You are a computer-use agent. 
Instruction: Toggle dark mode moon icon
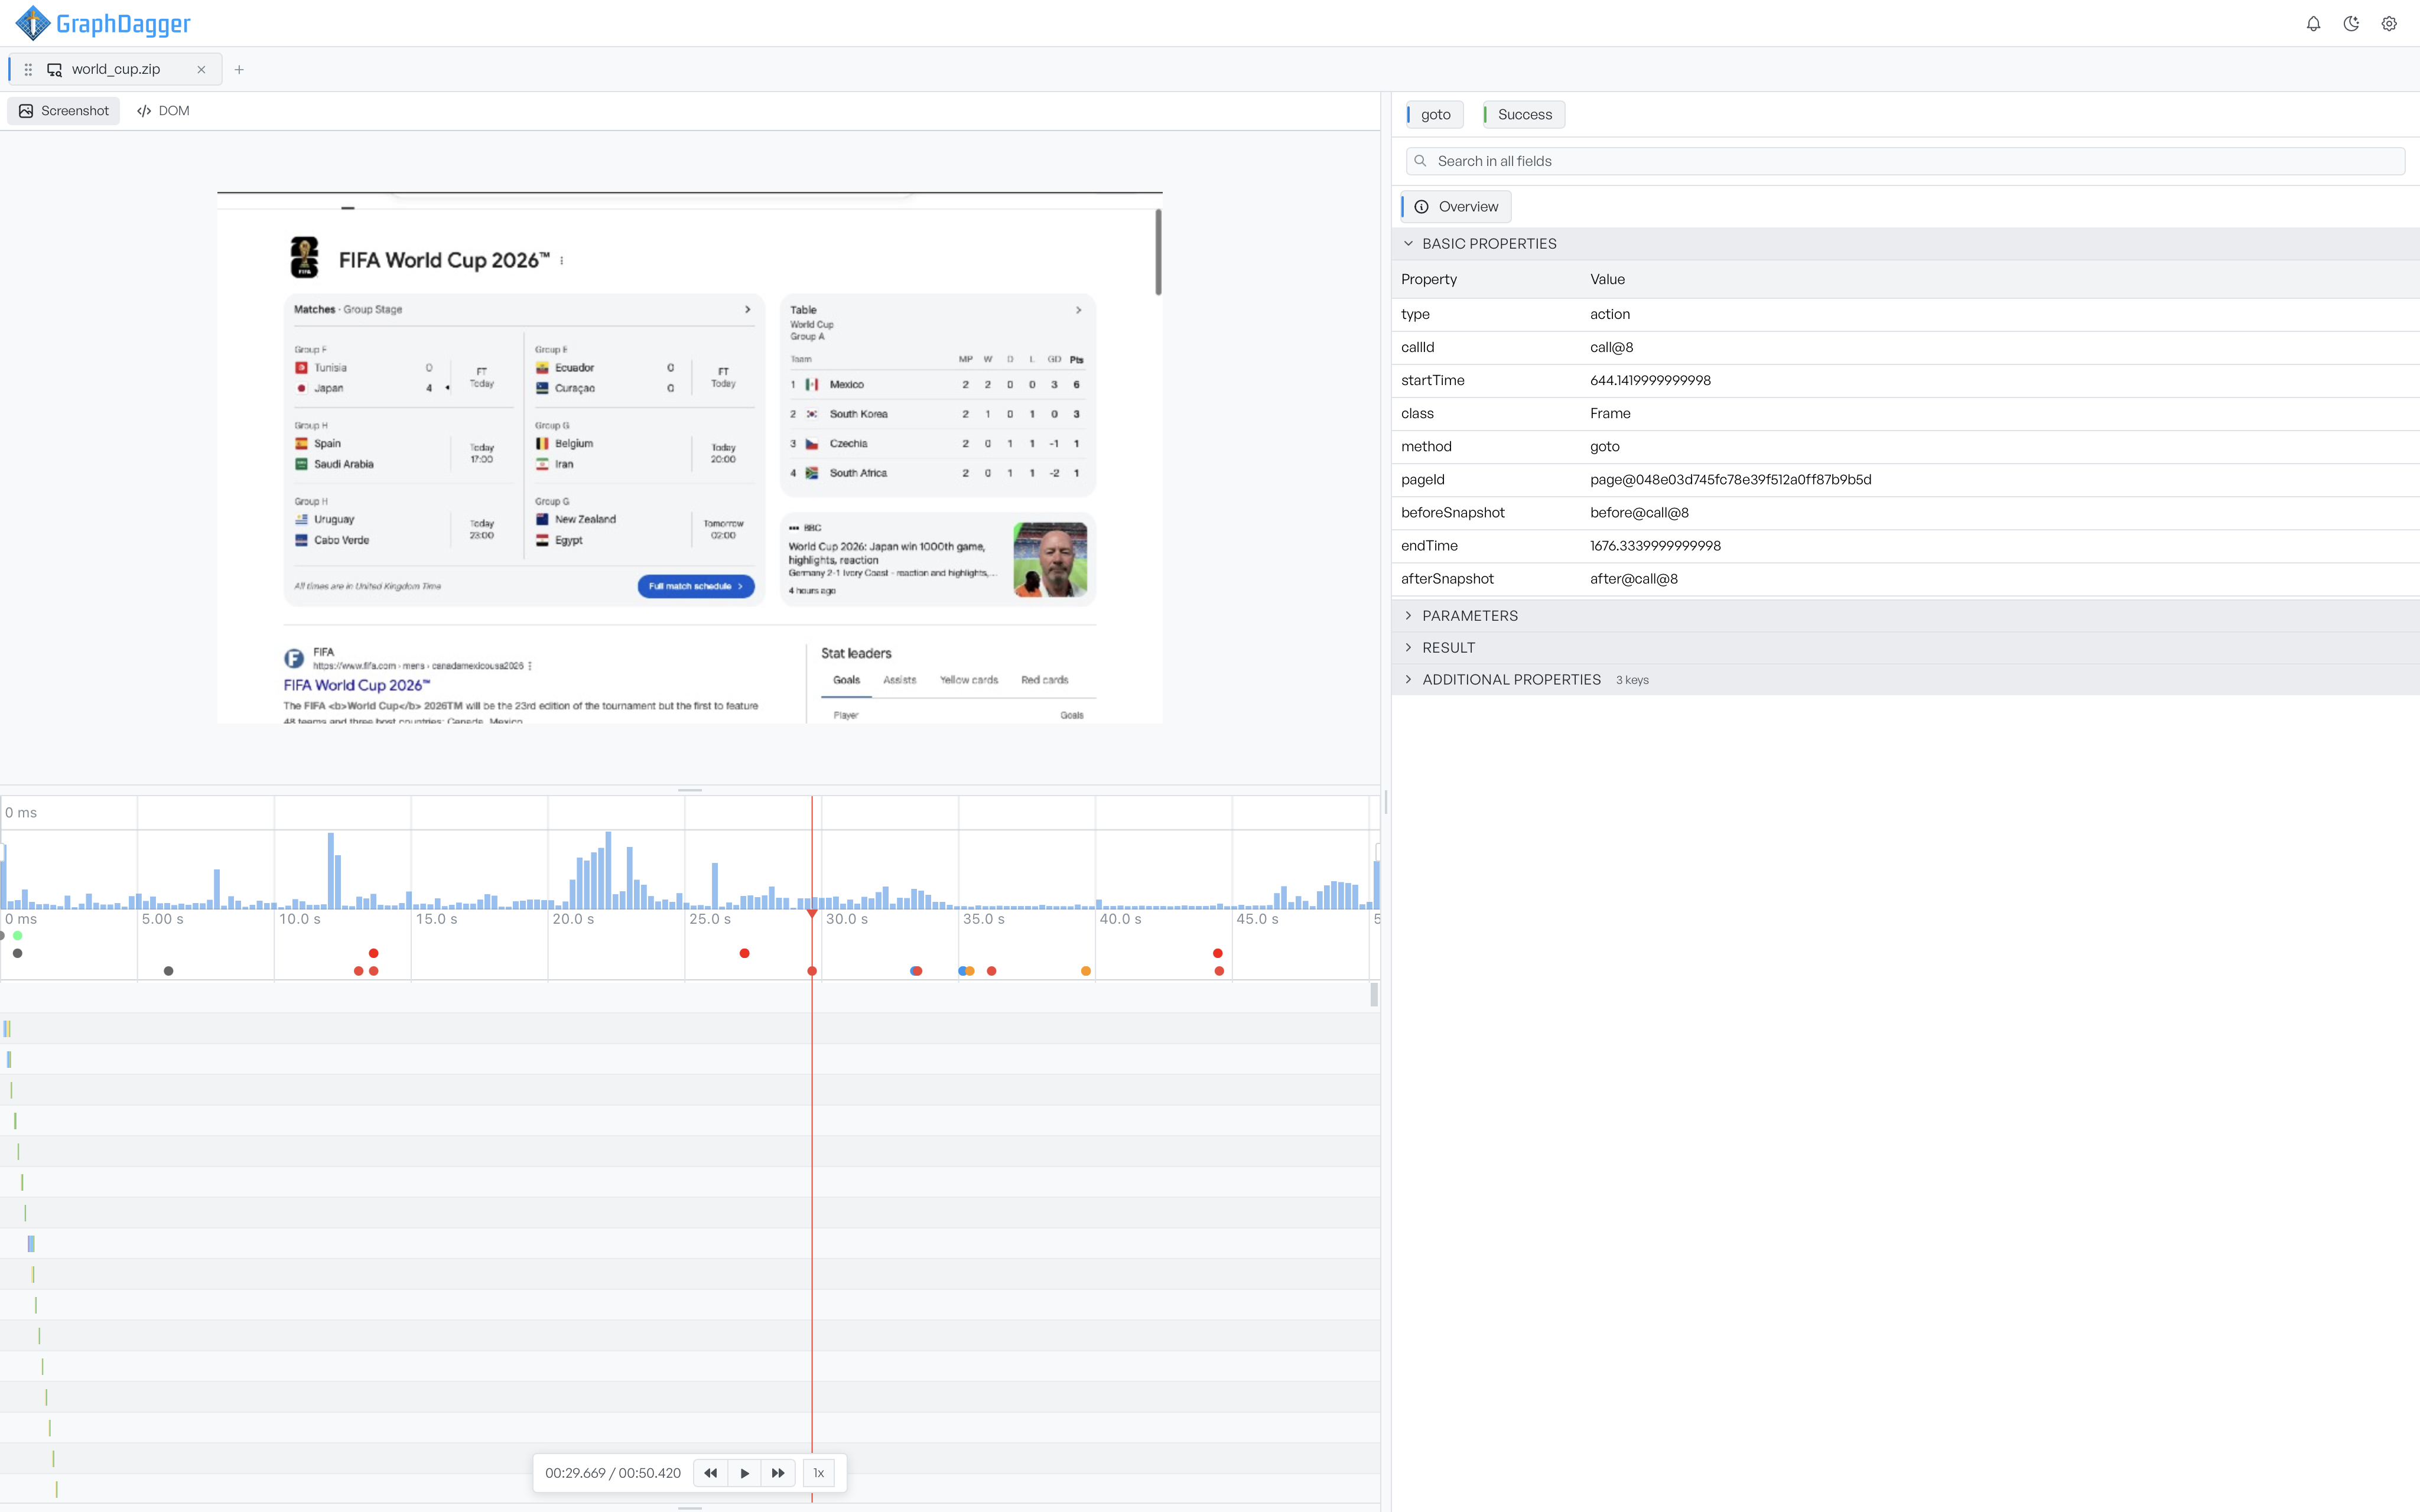pos(2351,24)
